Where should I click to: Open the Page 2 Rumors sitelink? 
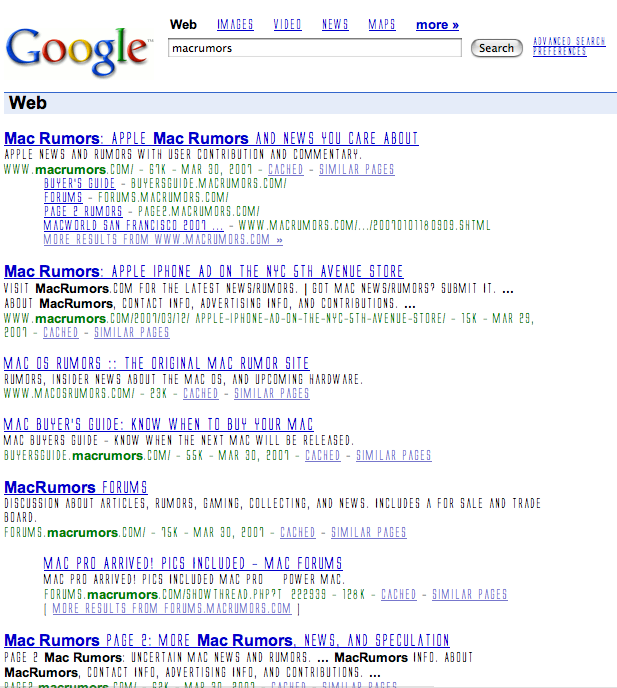(83, 211)
